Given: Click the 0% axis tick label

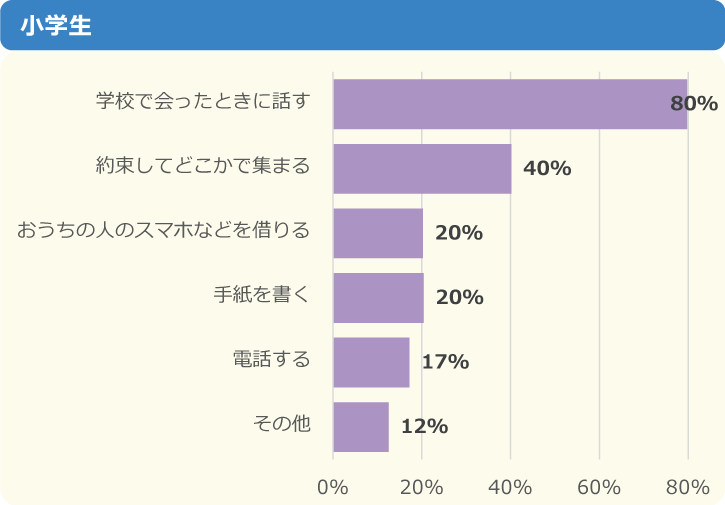Looking at the screenshot, I should click(333, 487).
